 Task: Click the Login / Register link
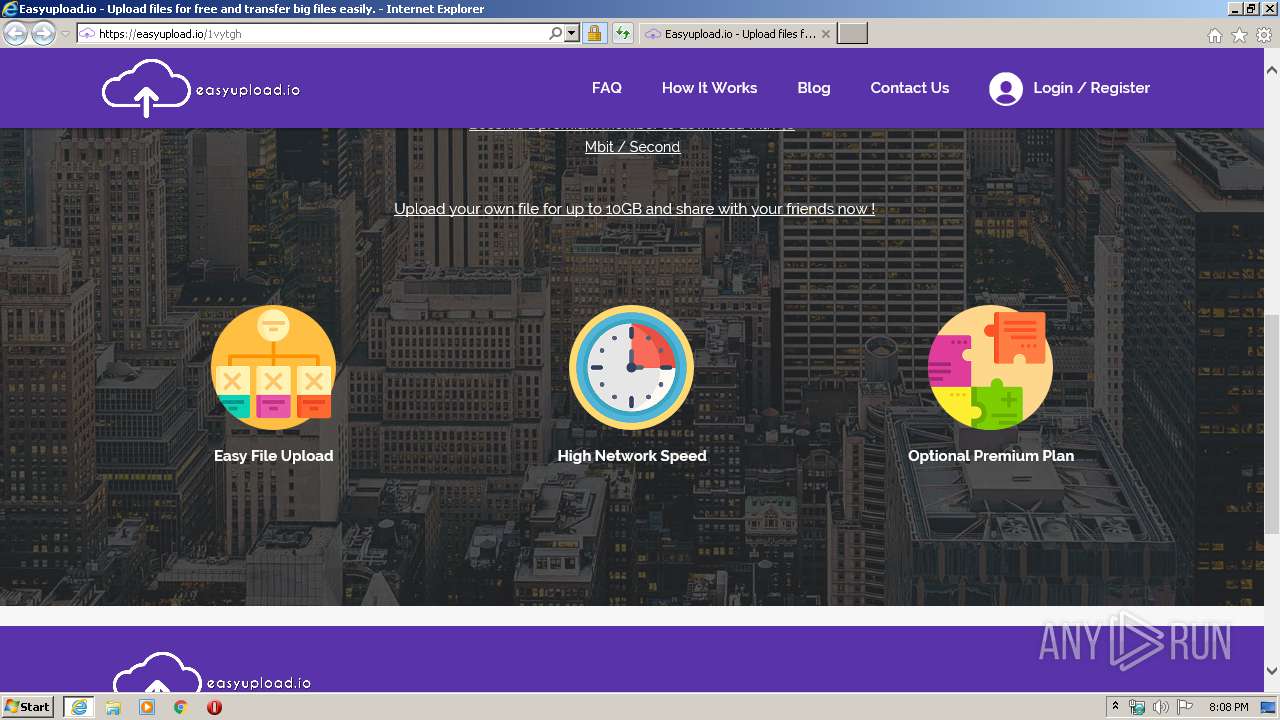pos(1091,88)
